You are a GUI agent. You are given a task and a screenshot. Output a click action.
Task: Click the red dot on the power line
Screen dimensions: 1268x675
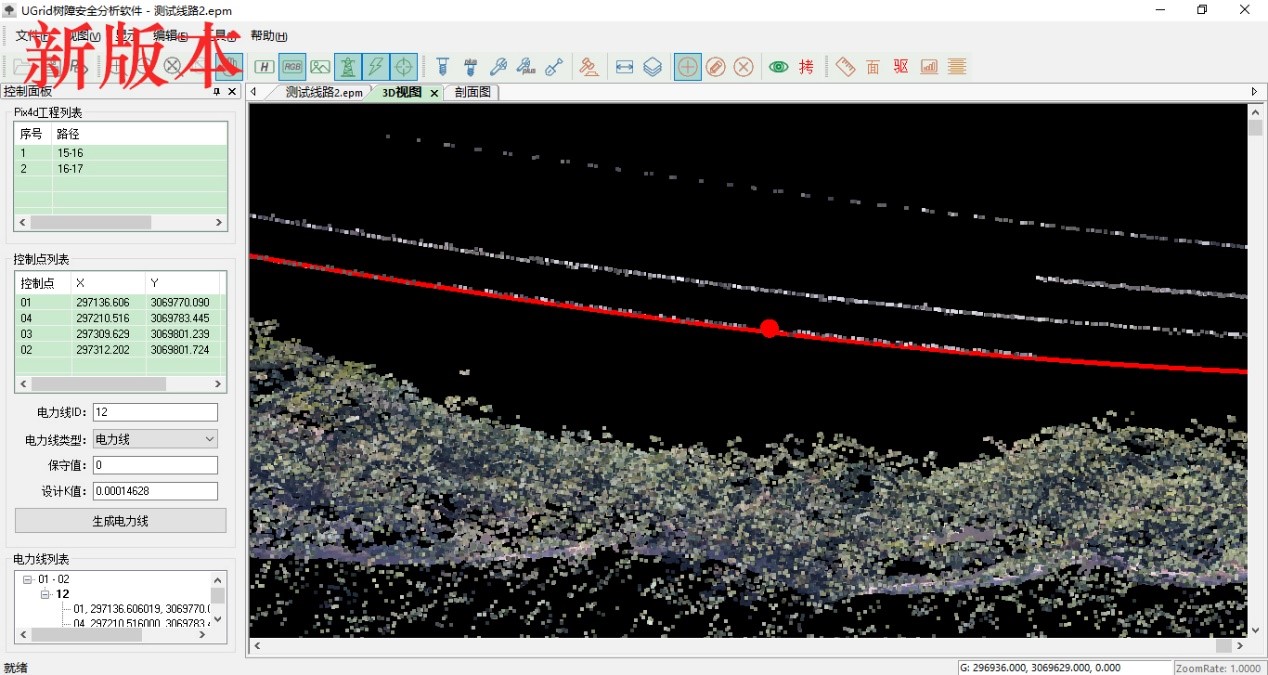tap(769, 328)
